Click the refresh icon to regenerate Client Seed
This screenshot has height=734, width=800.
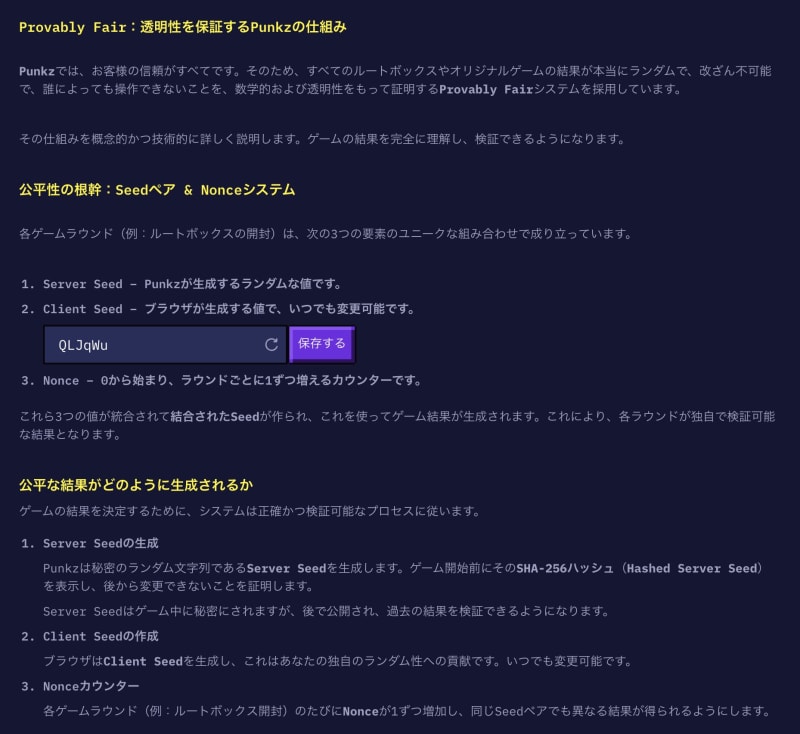point(271,345)
